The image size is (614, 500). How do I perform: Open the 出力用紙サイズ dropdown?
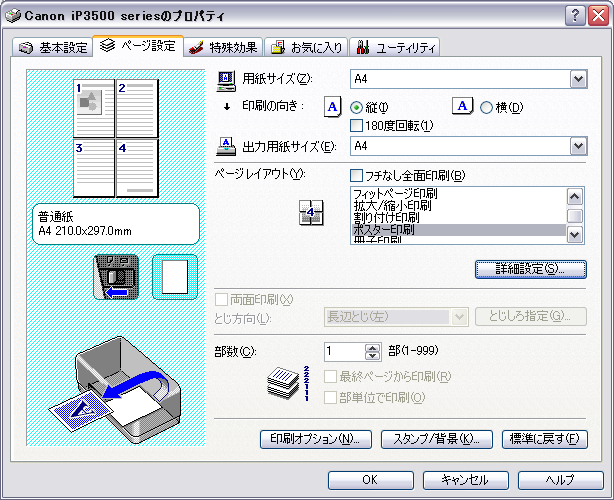pos(578,146)
